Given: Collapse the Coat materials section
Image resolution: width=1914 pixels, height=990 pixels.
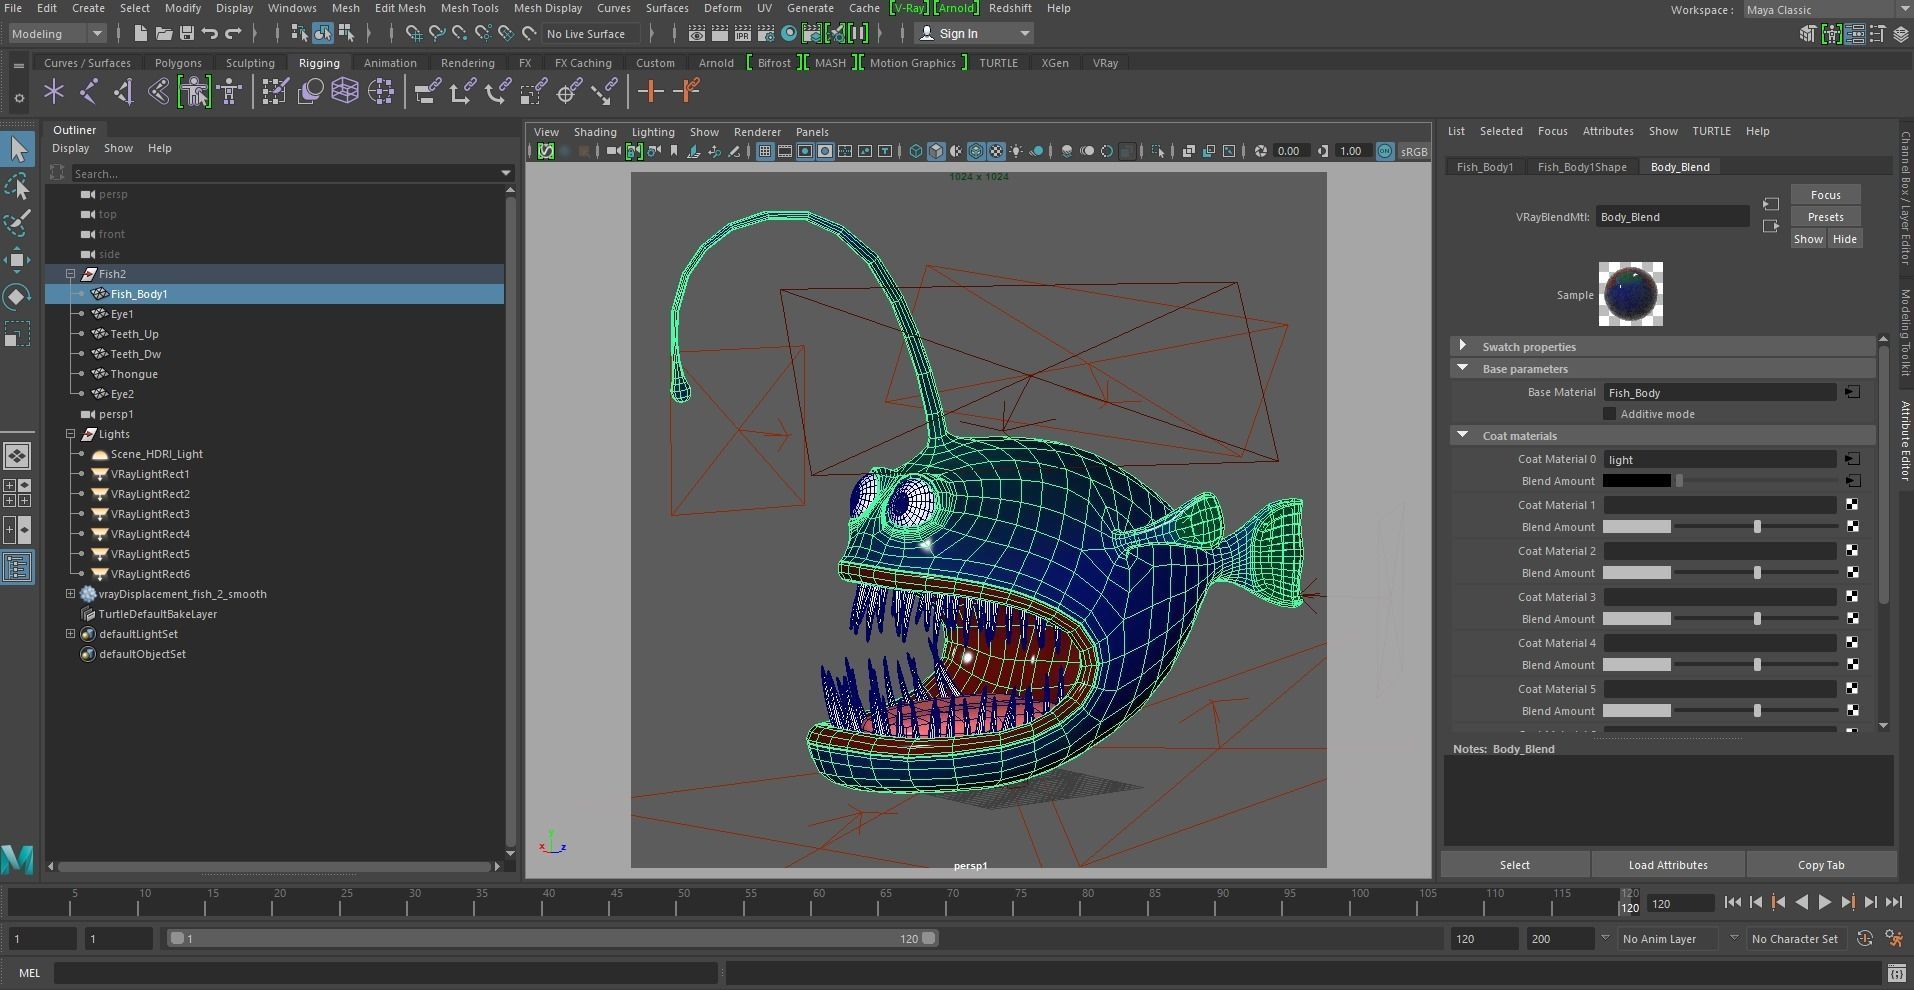Looking at the screenshot, I should tap(1463, 435).
